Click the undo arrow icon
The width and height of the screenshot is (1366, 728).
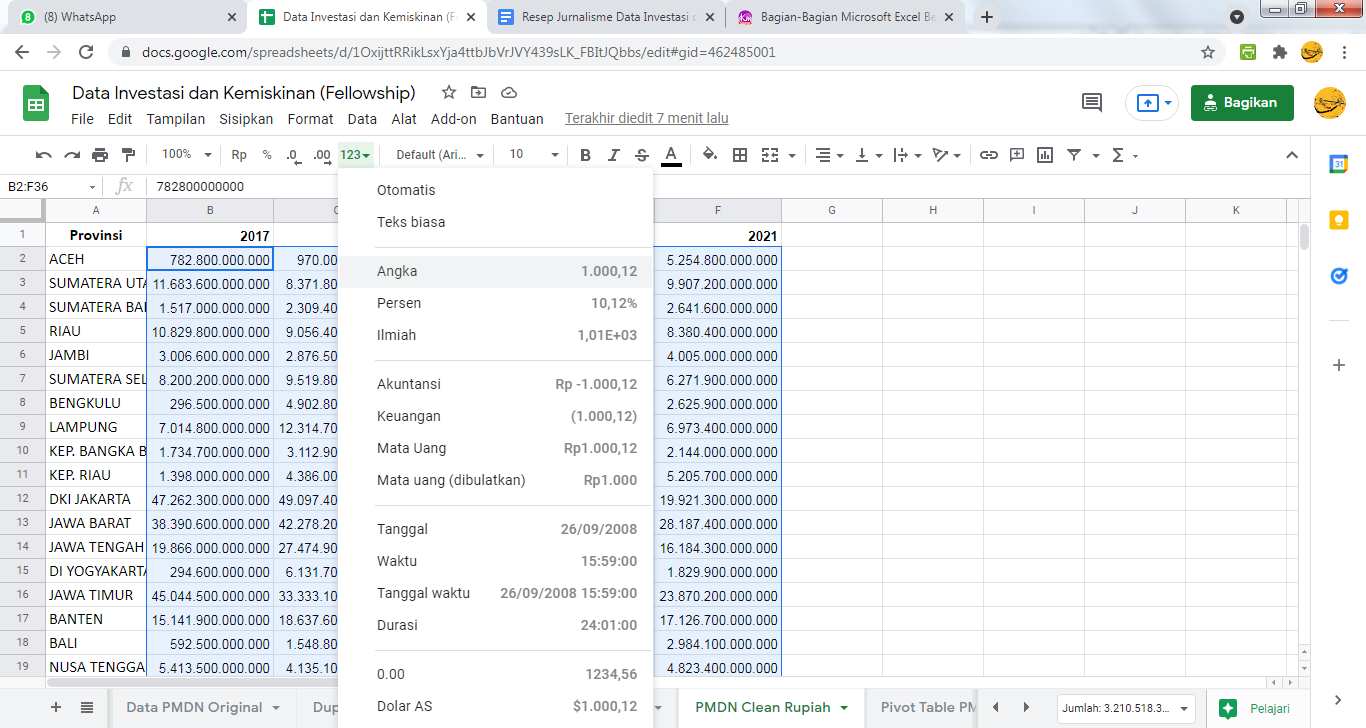[43, 155]
